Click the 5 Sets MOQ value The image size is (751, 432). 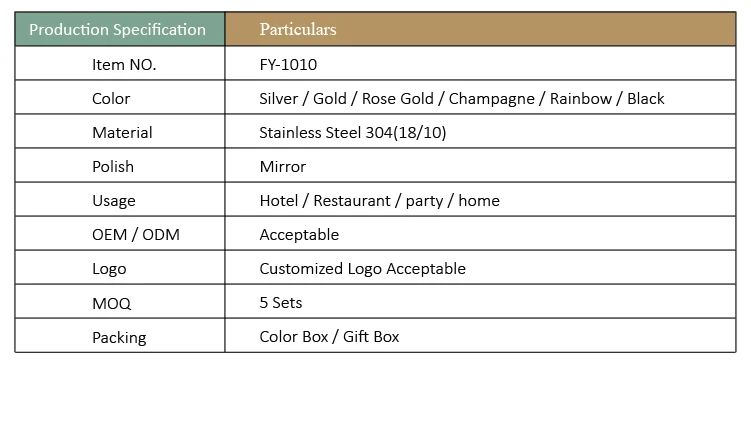280,302
